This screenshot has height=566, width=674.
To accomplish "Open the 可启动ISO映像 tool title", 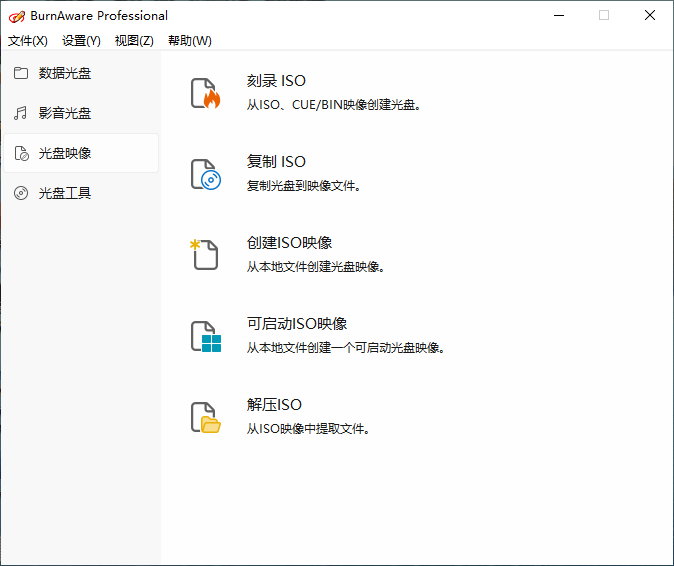I will [x=297, y=324].
